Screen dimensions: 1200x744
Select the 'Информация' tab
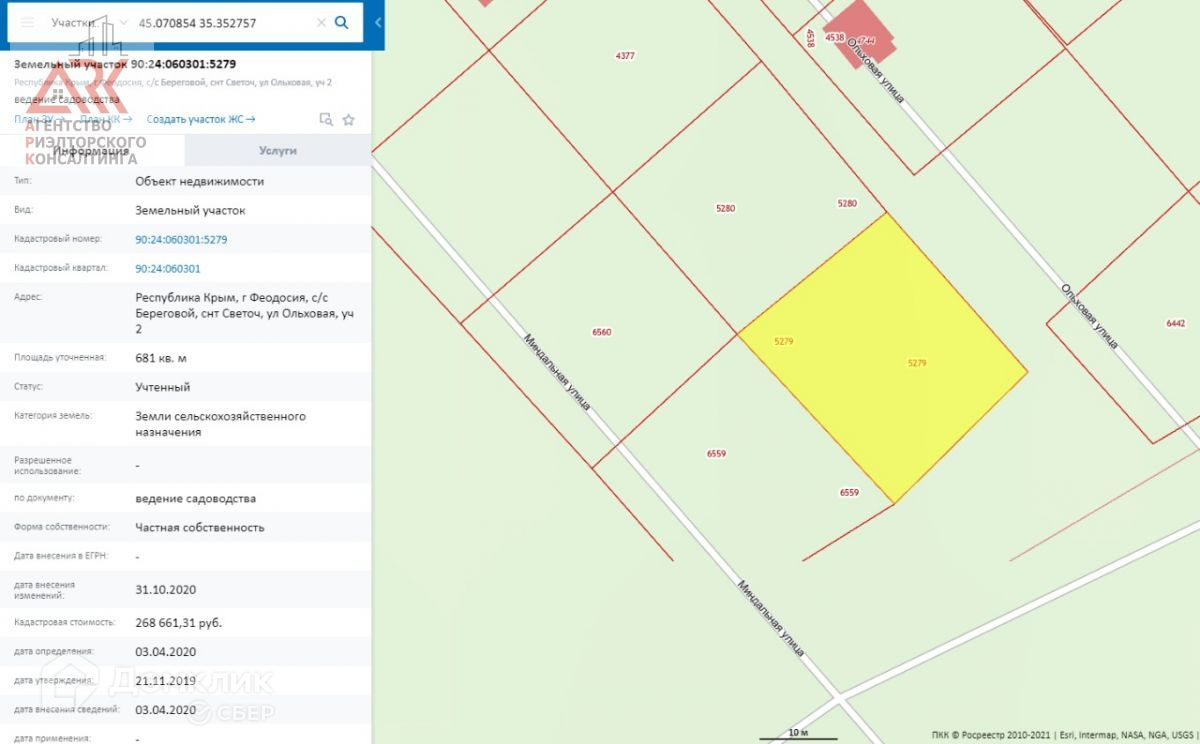[x=92, y=150]
